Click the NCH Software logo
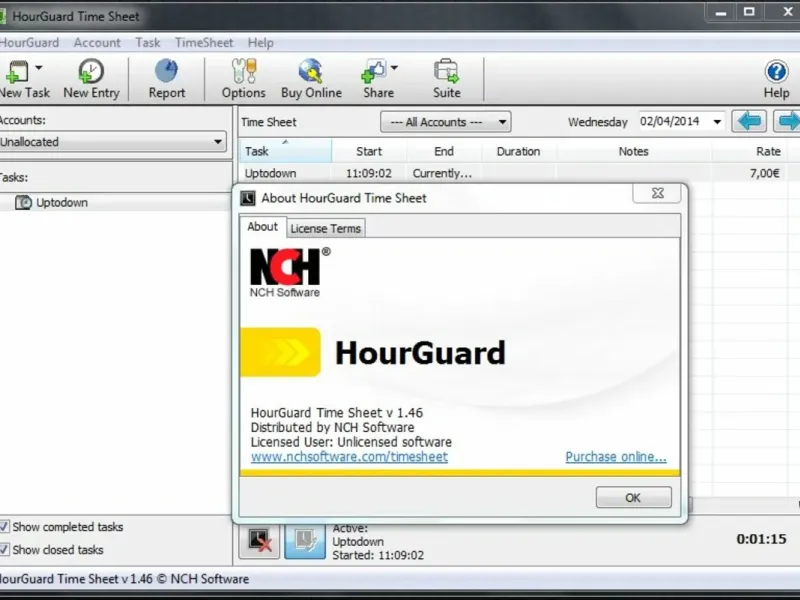Screen dimensions: 800x600 point(289,272)
